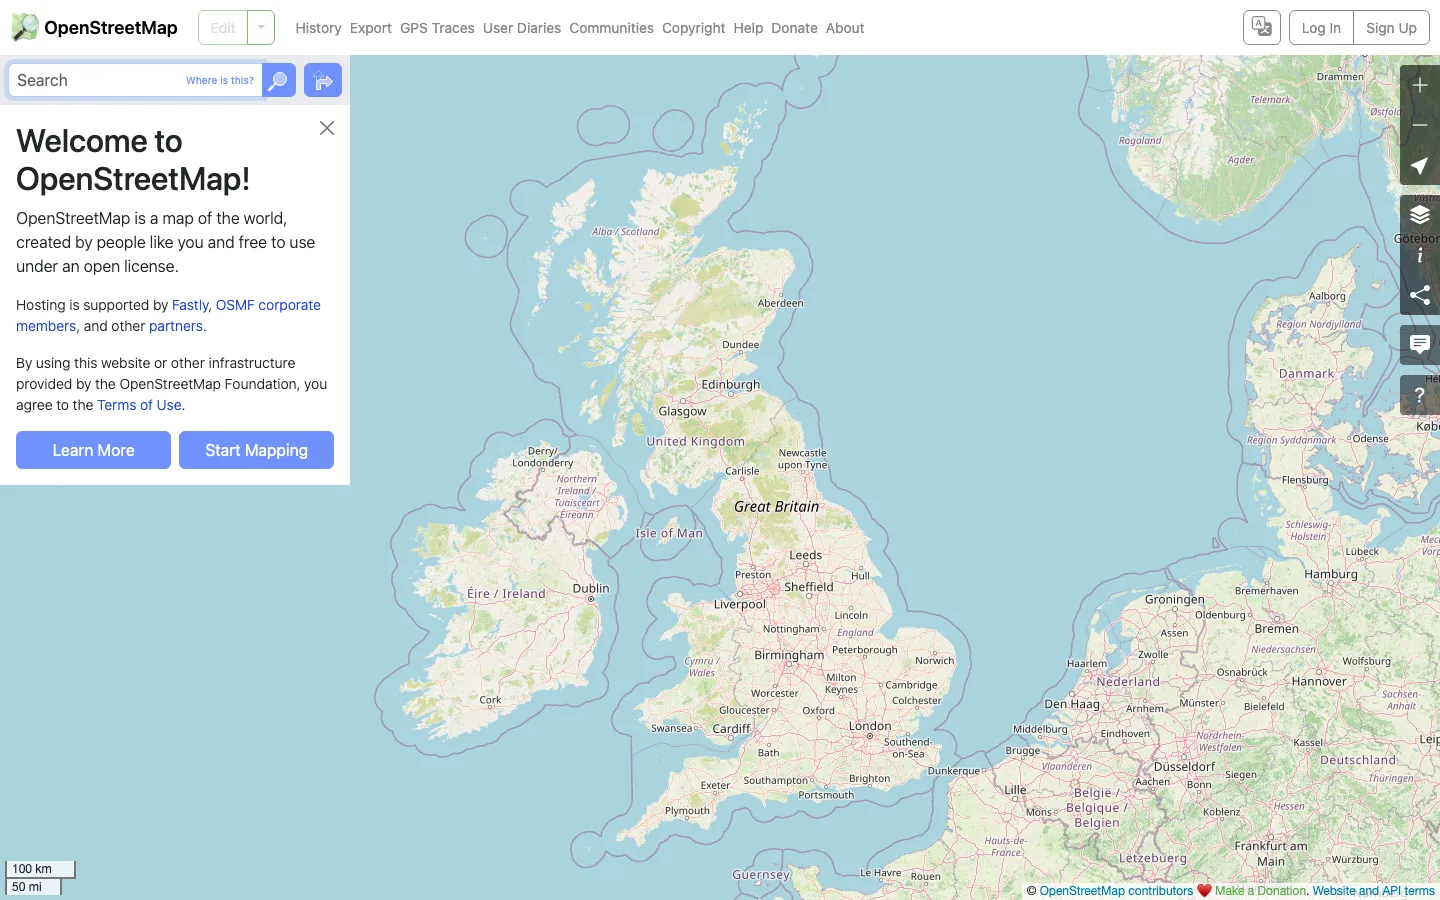This screenshot has width=1440, height=900.
Task: Open the Terms of Use link
Action: 139,405
